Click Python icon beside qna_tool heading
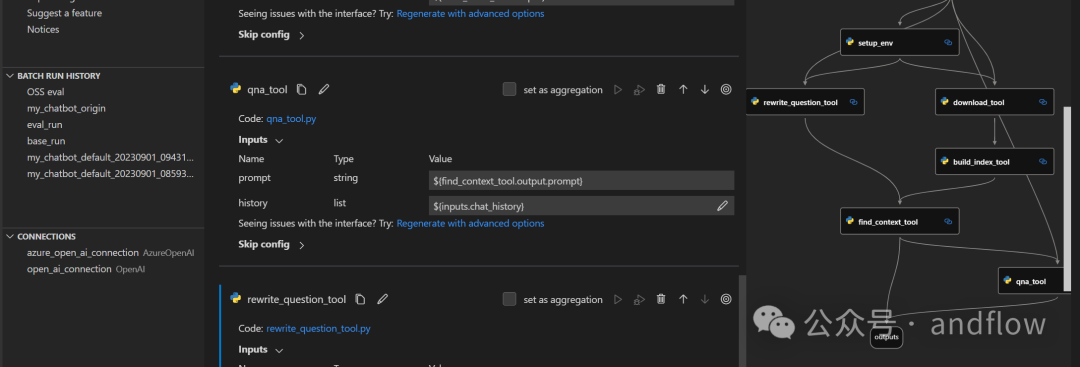This screenshot has width=1080, height=367. pyautogui.click(x=236, y=88)
